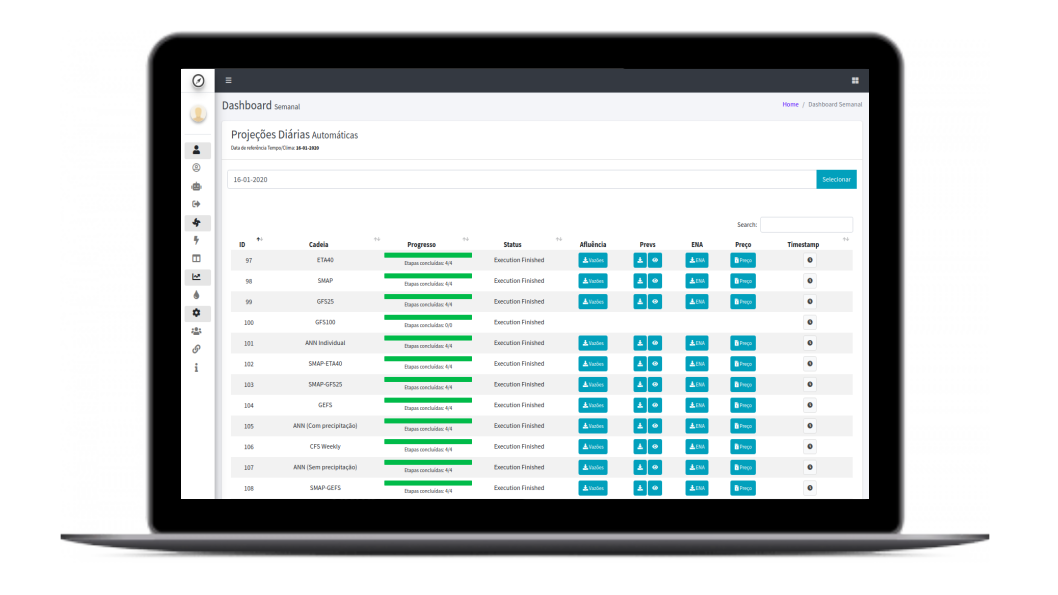1058x595 pixels.
Task: Download Vazões for GFS25 row
Action: point(592,302)
